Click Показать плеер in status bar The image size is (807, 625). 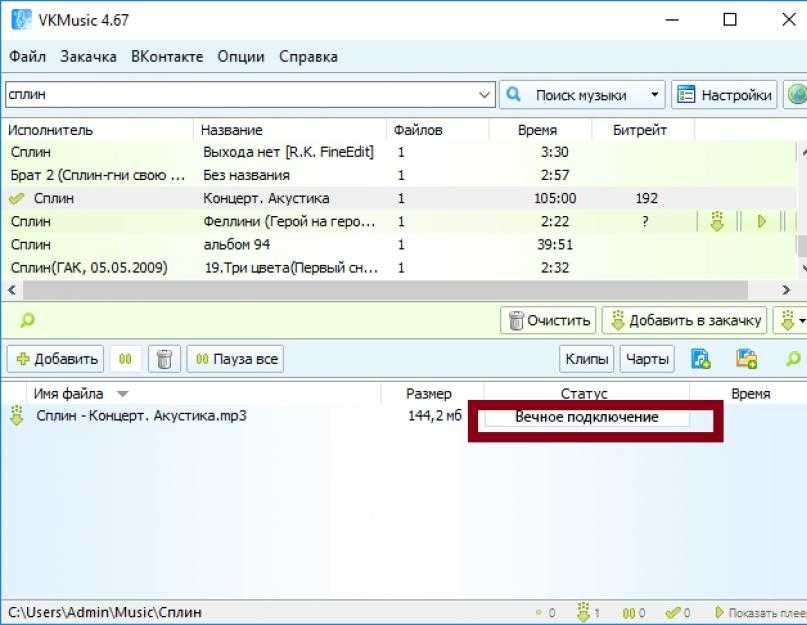click(761, 613)
